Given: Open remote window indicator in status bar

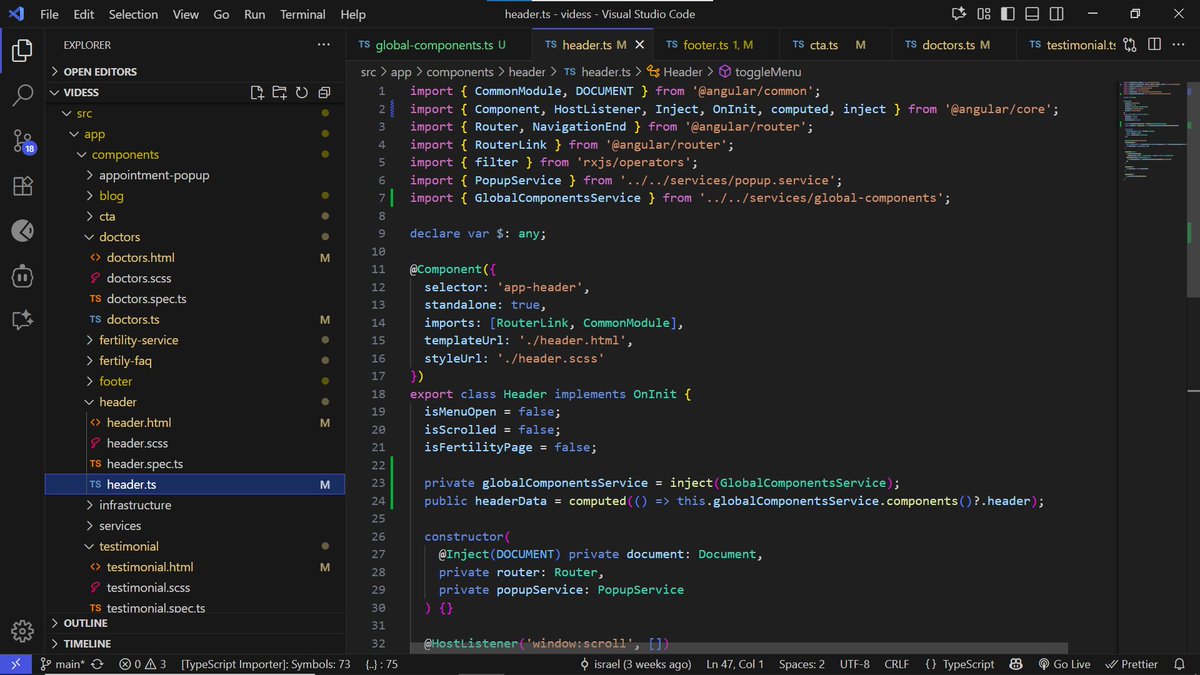Looking at the screenshot, I should coord(16,664).
